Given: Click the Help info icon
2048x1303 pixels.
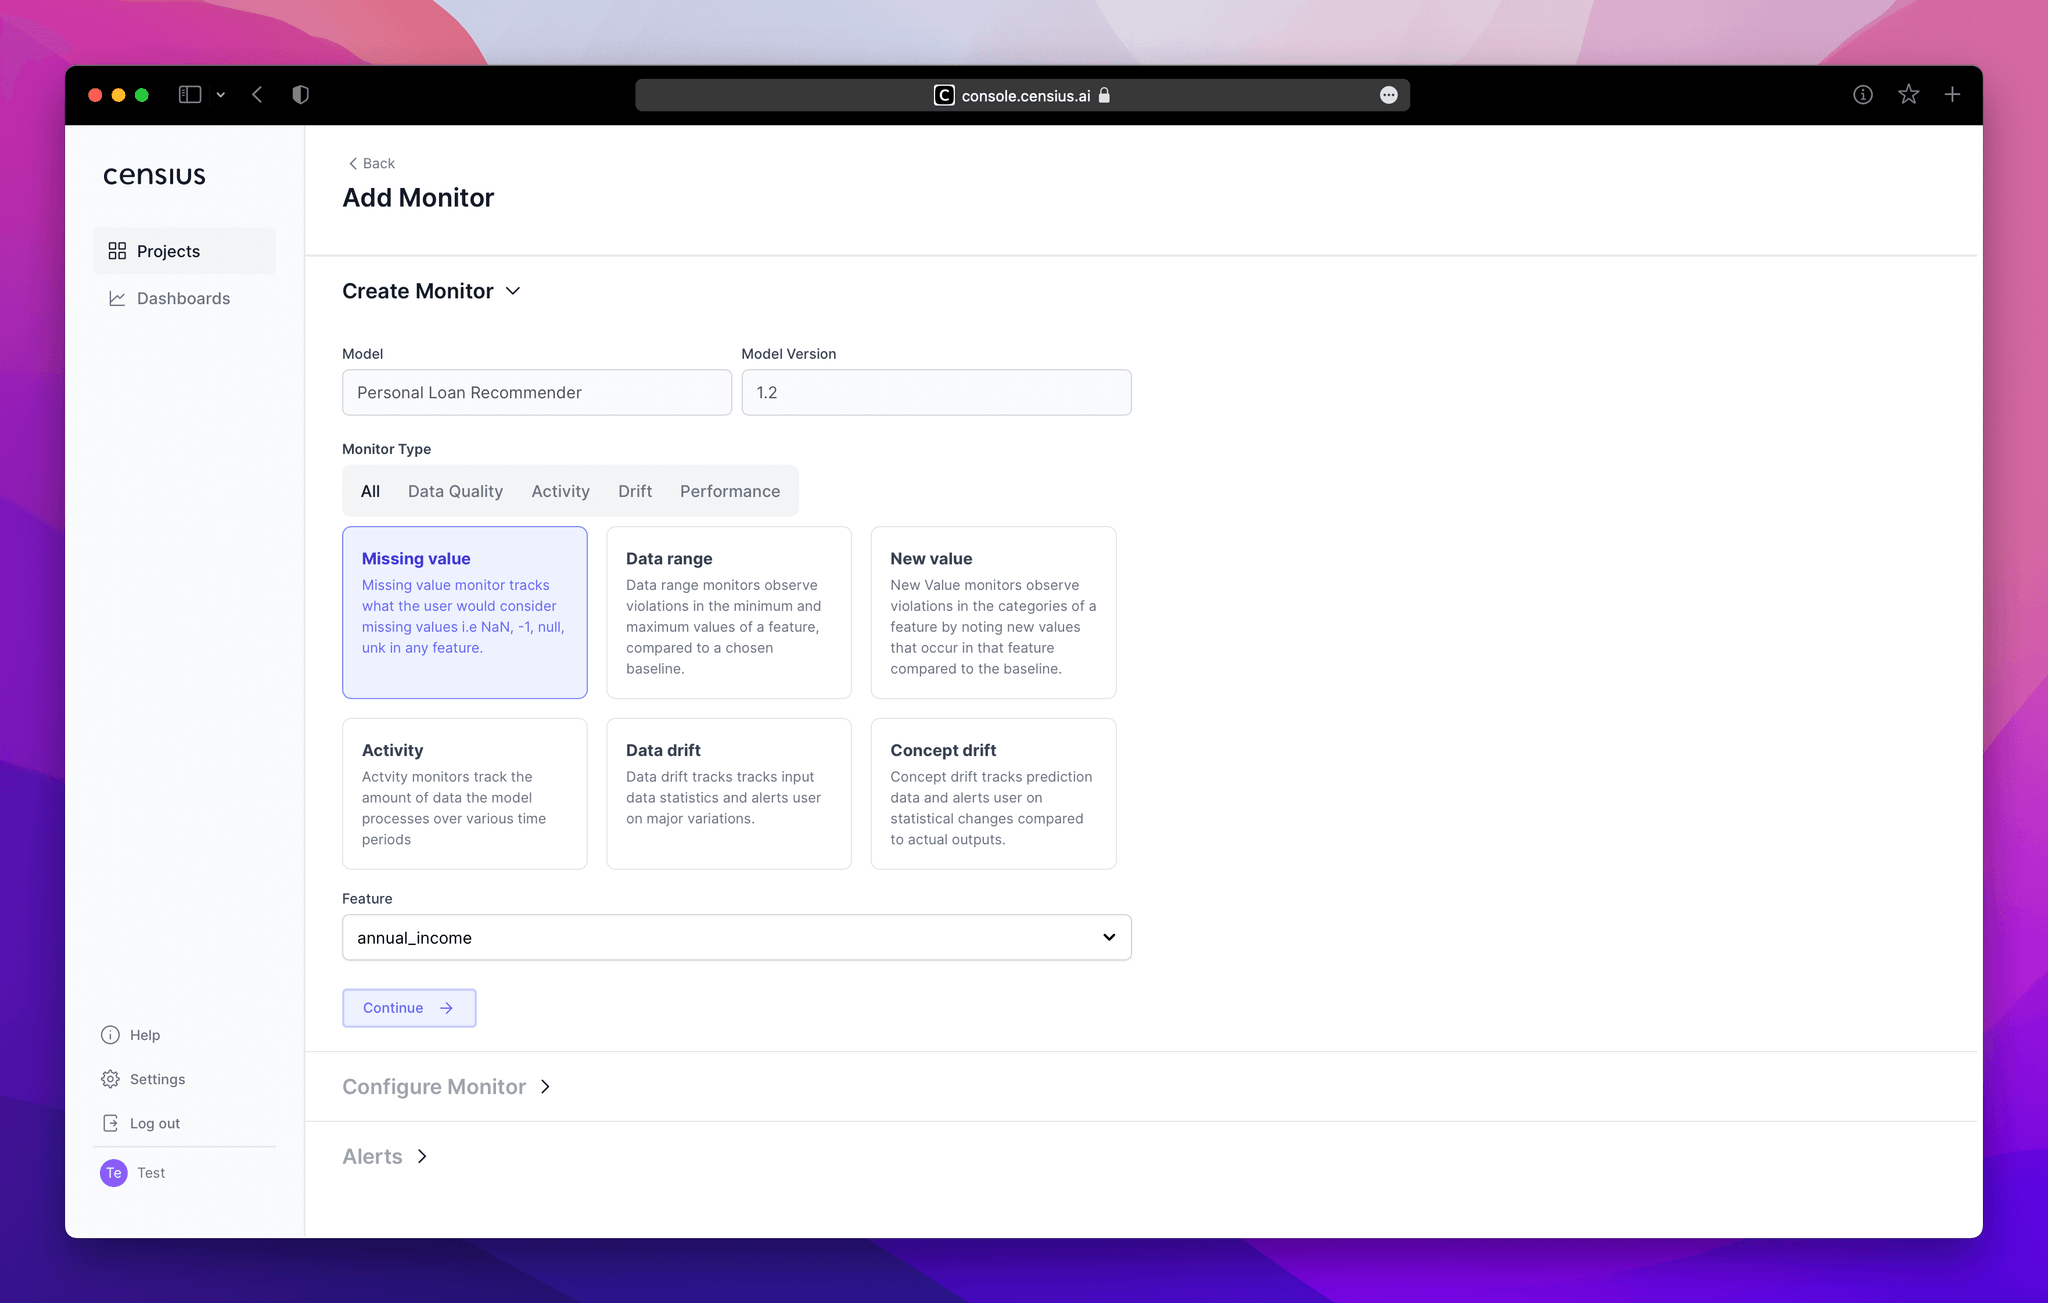Looking at the screenshot, I should point(110,1035).
